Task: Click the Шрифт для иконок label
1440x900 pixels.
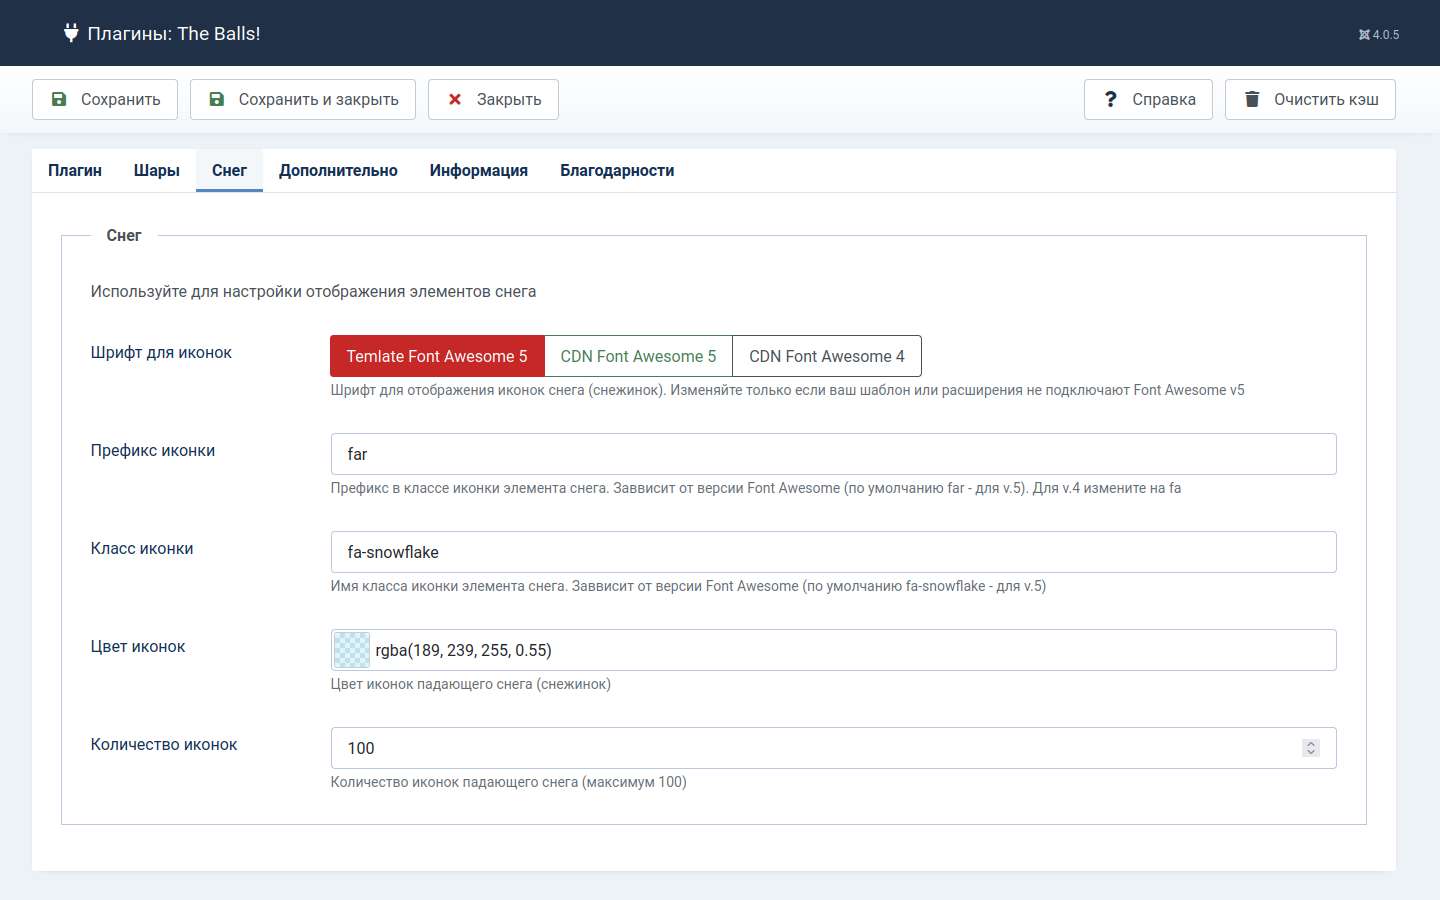Action: click(x=161, y=352)
